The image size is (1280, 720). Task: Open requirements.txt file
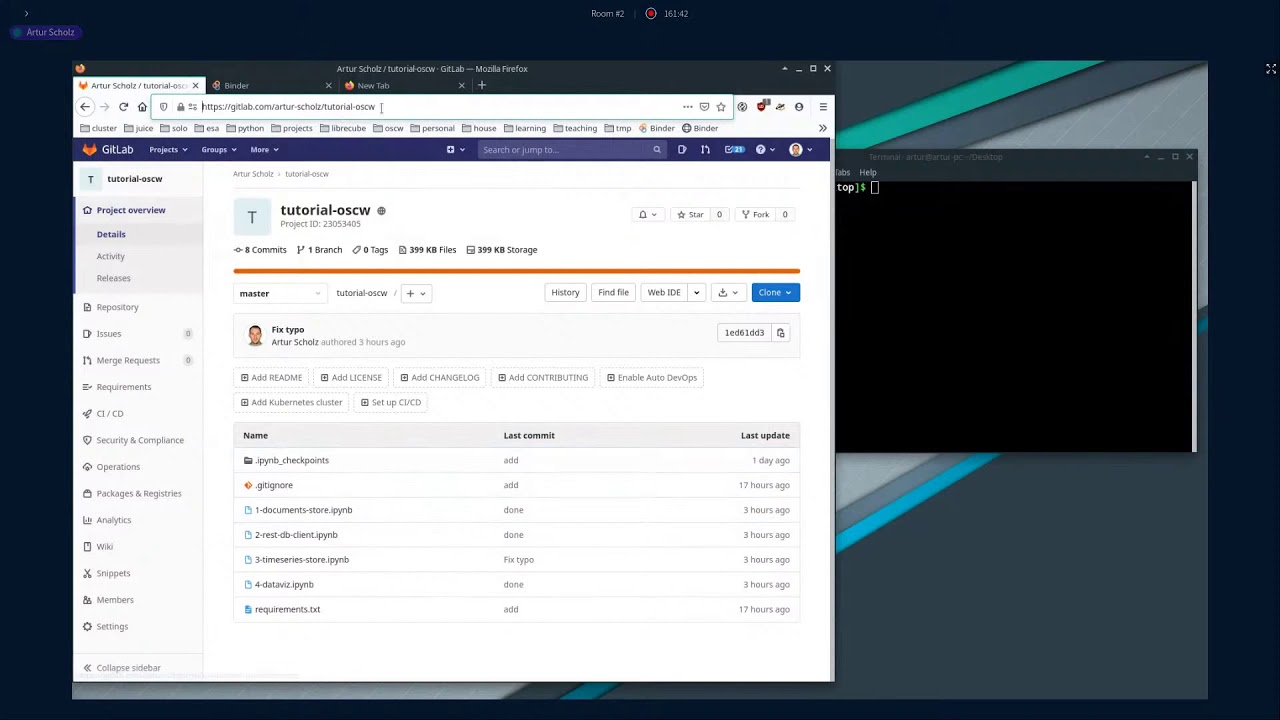287,610
